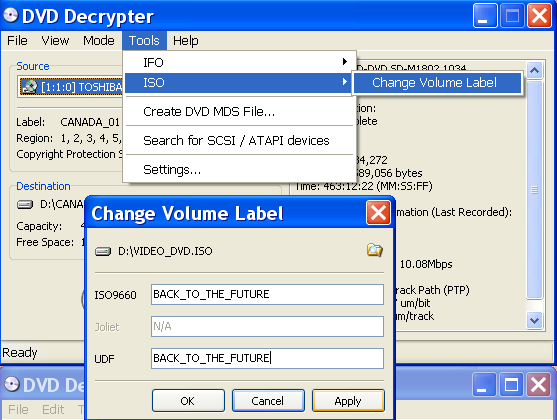The width and height of the screenshot is (557, 420).
Task: Click the Apply button
Action: [348, 400]
